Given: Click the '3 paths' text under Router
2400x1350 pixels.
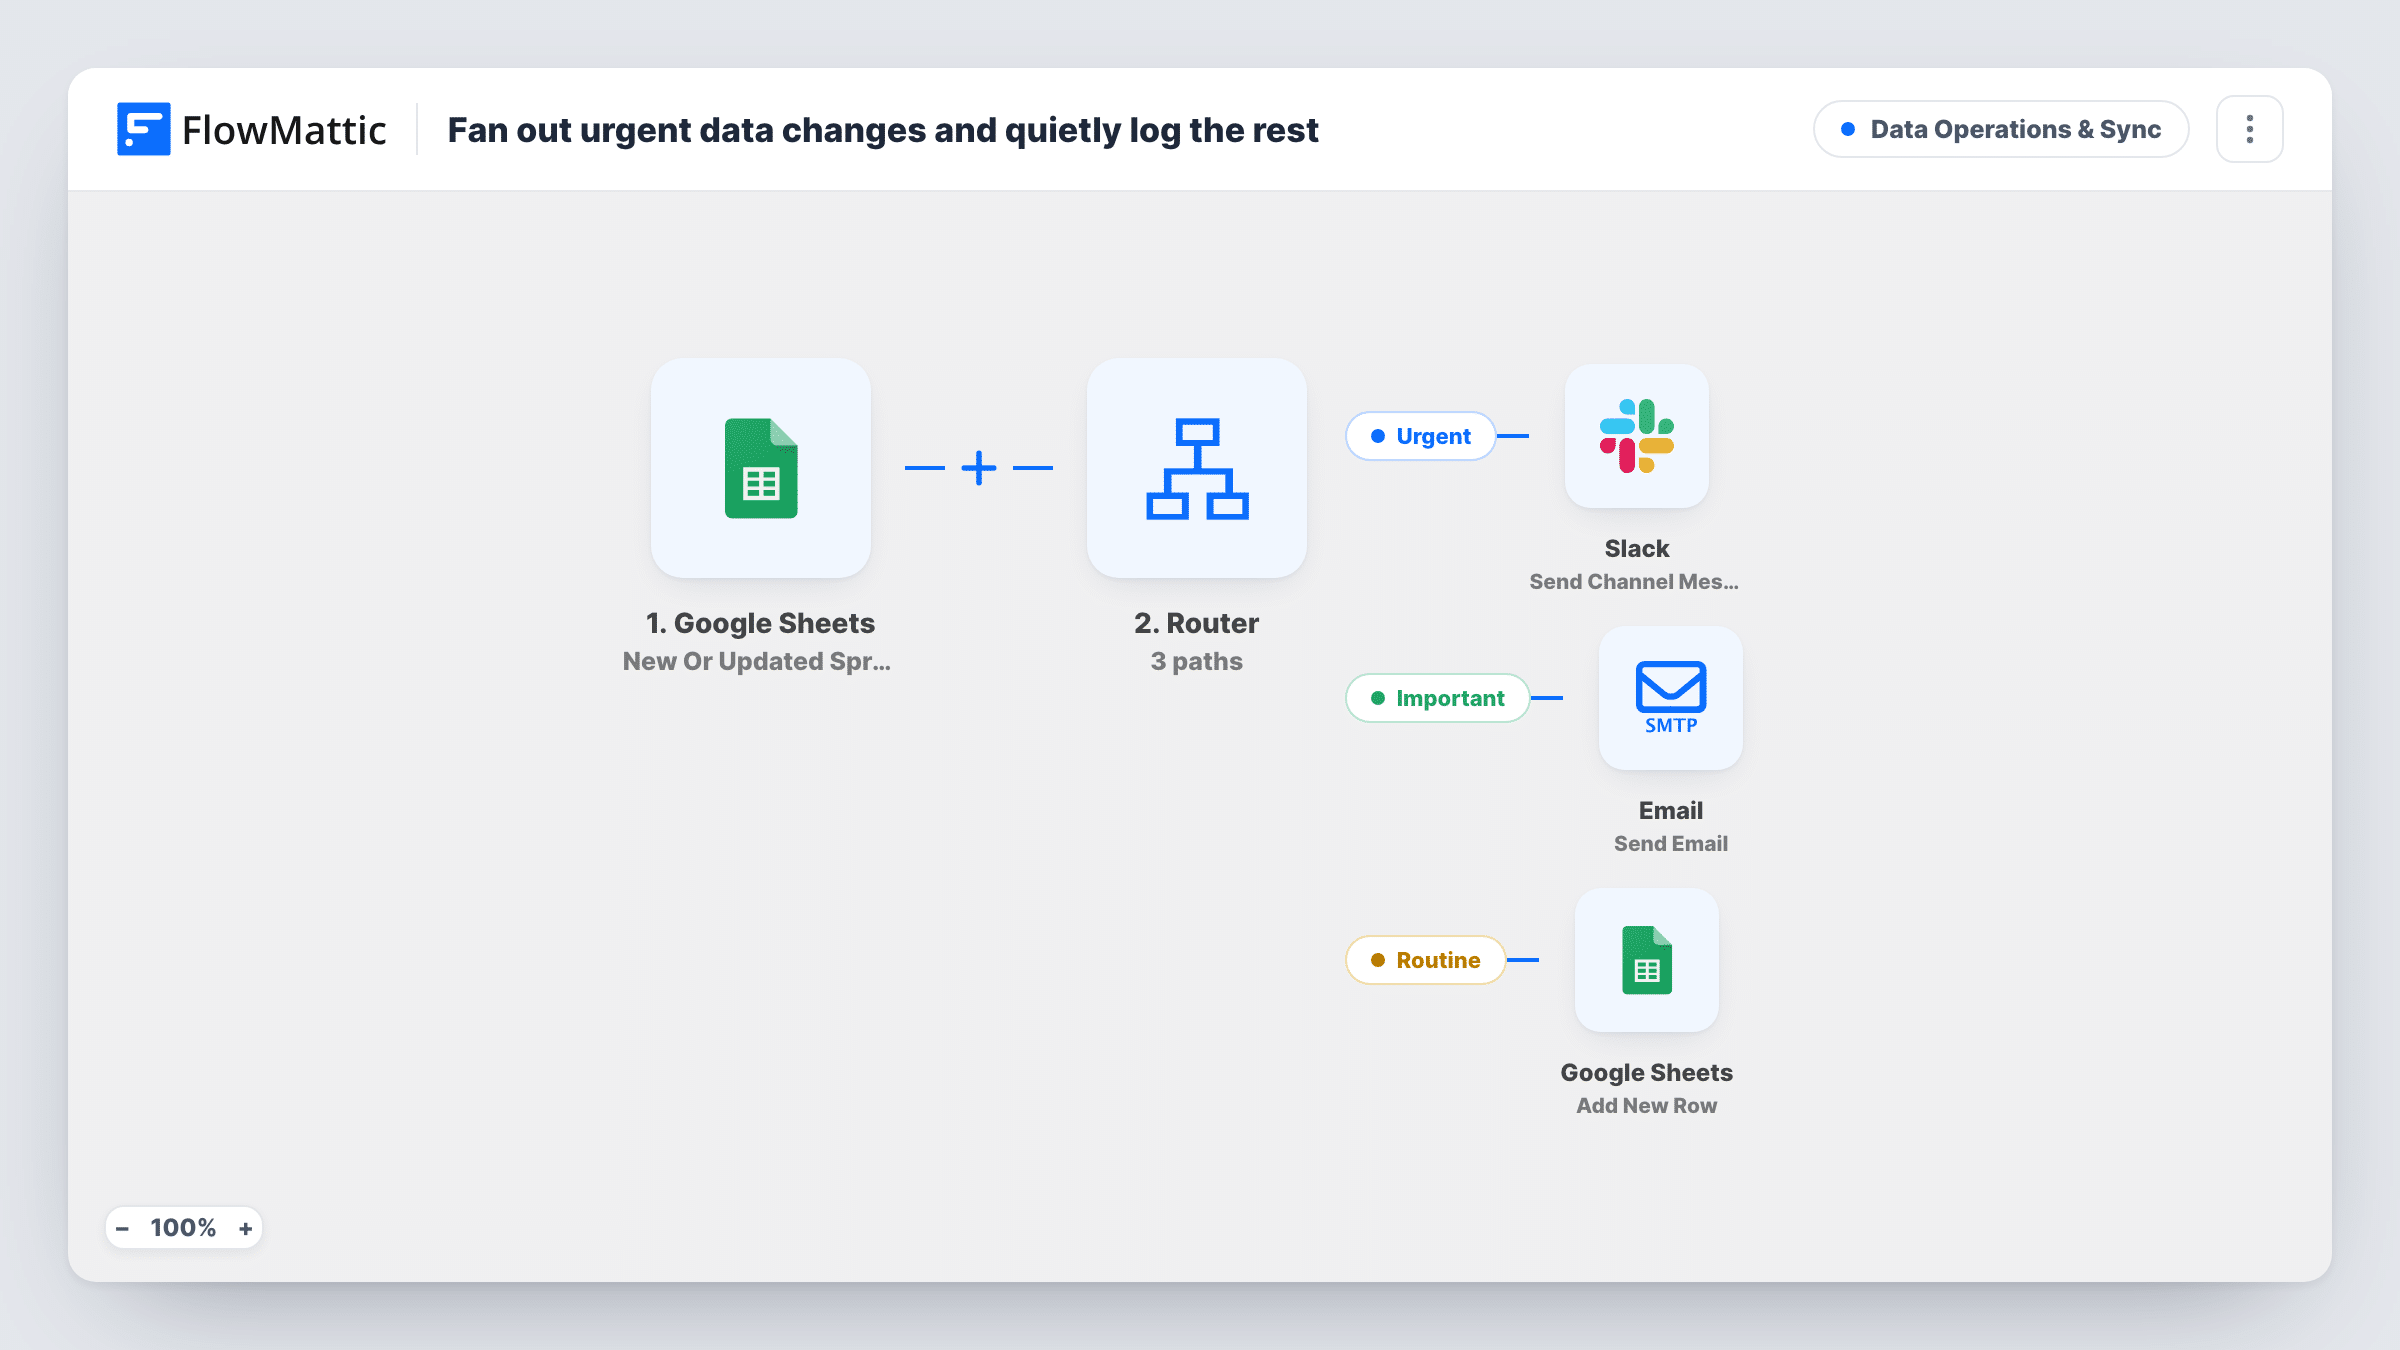Looking at the screenshot, I should 1197,661.
